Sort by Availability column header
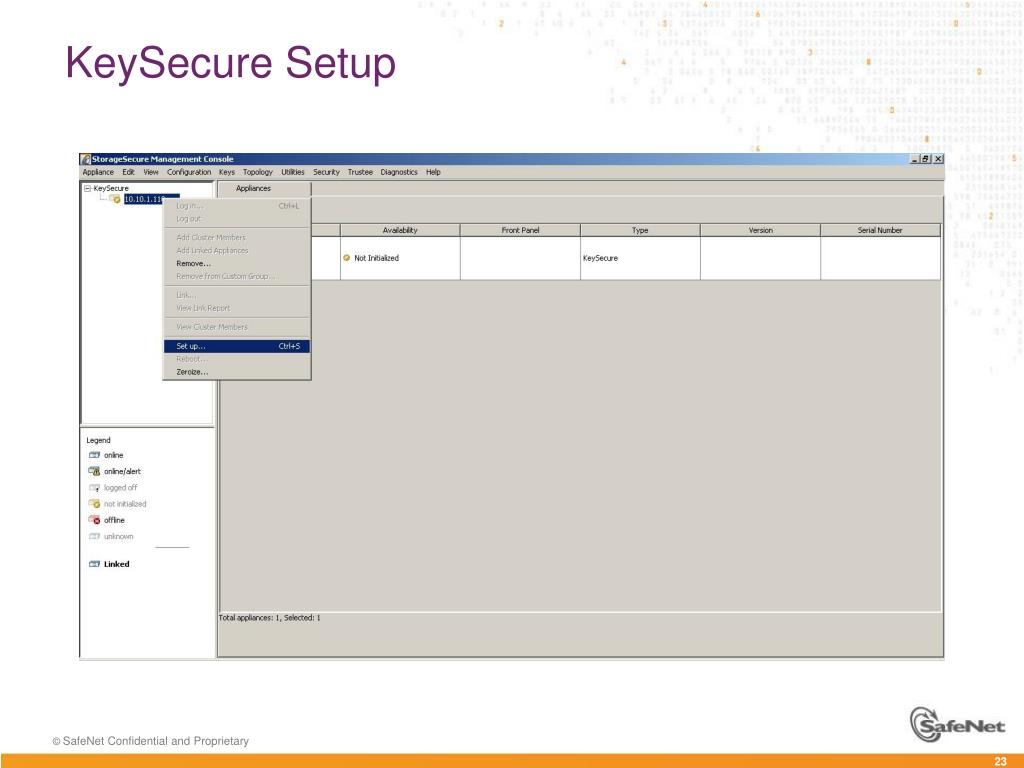Screen dimensions: 1024x768 coord(400,231)
